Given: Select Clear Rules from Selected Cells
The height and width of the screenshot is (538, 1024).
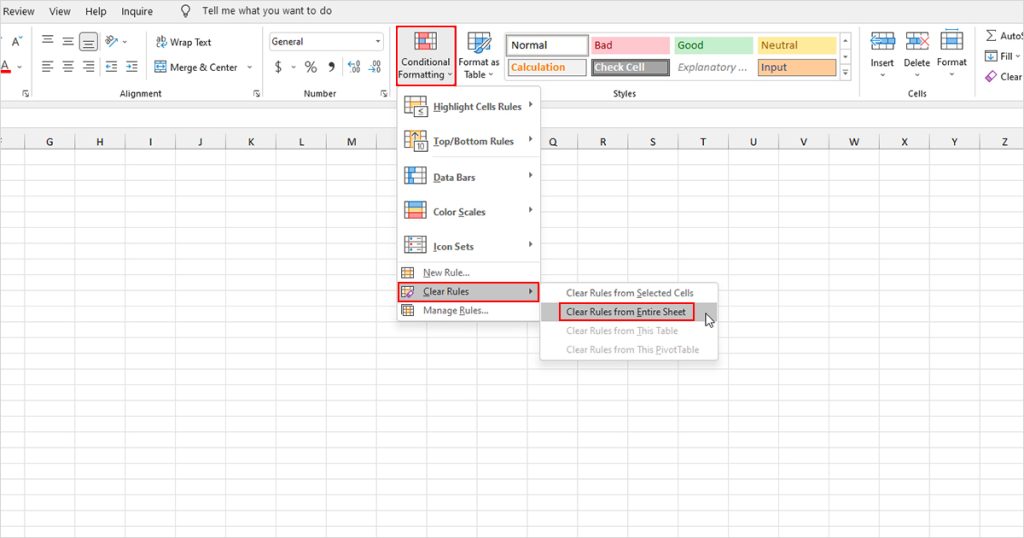Looking at the screenshot, I should pos(629,293).
